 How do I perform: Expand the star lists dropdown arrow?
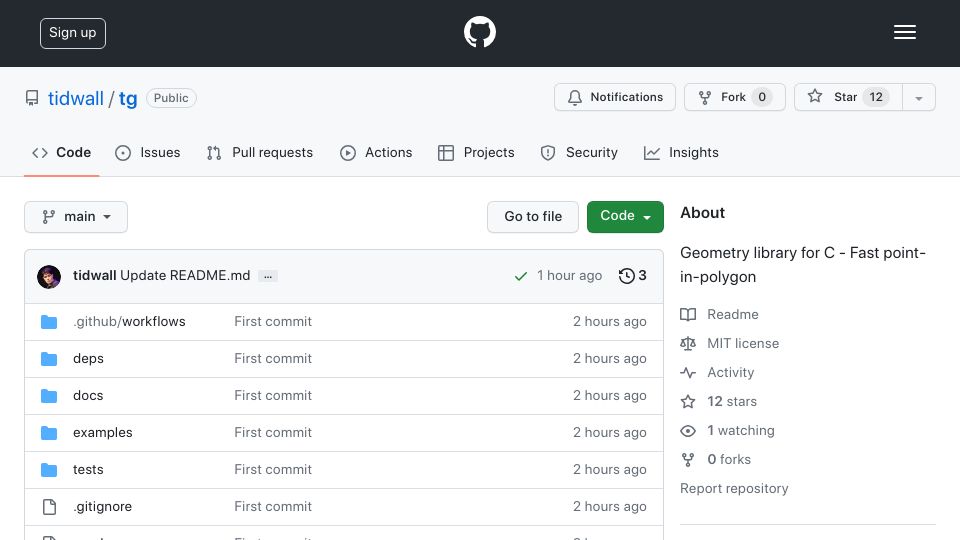click(919, 98)
